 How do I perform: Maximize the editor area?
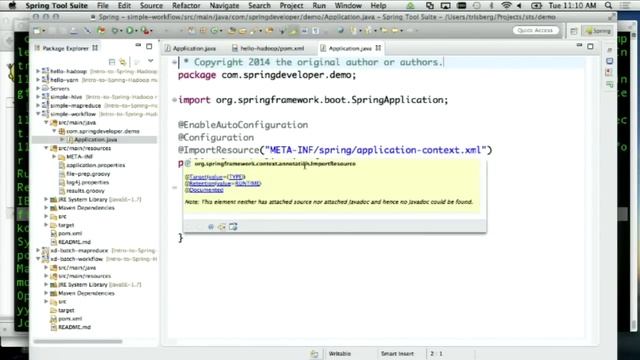[590, 47]
